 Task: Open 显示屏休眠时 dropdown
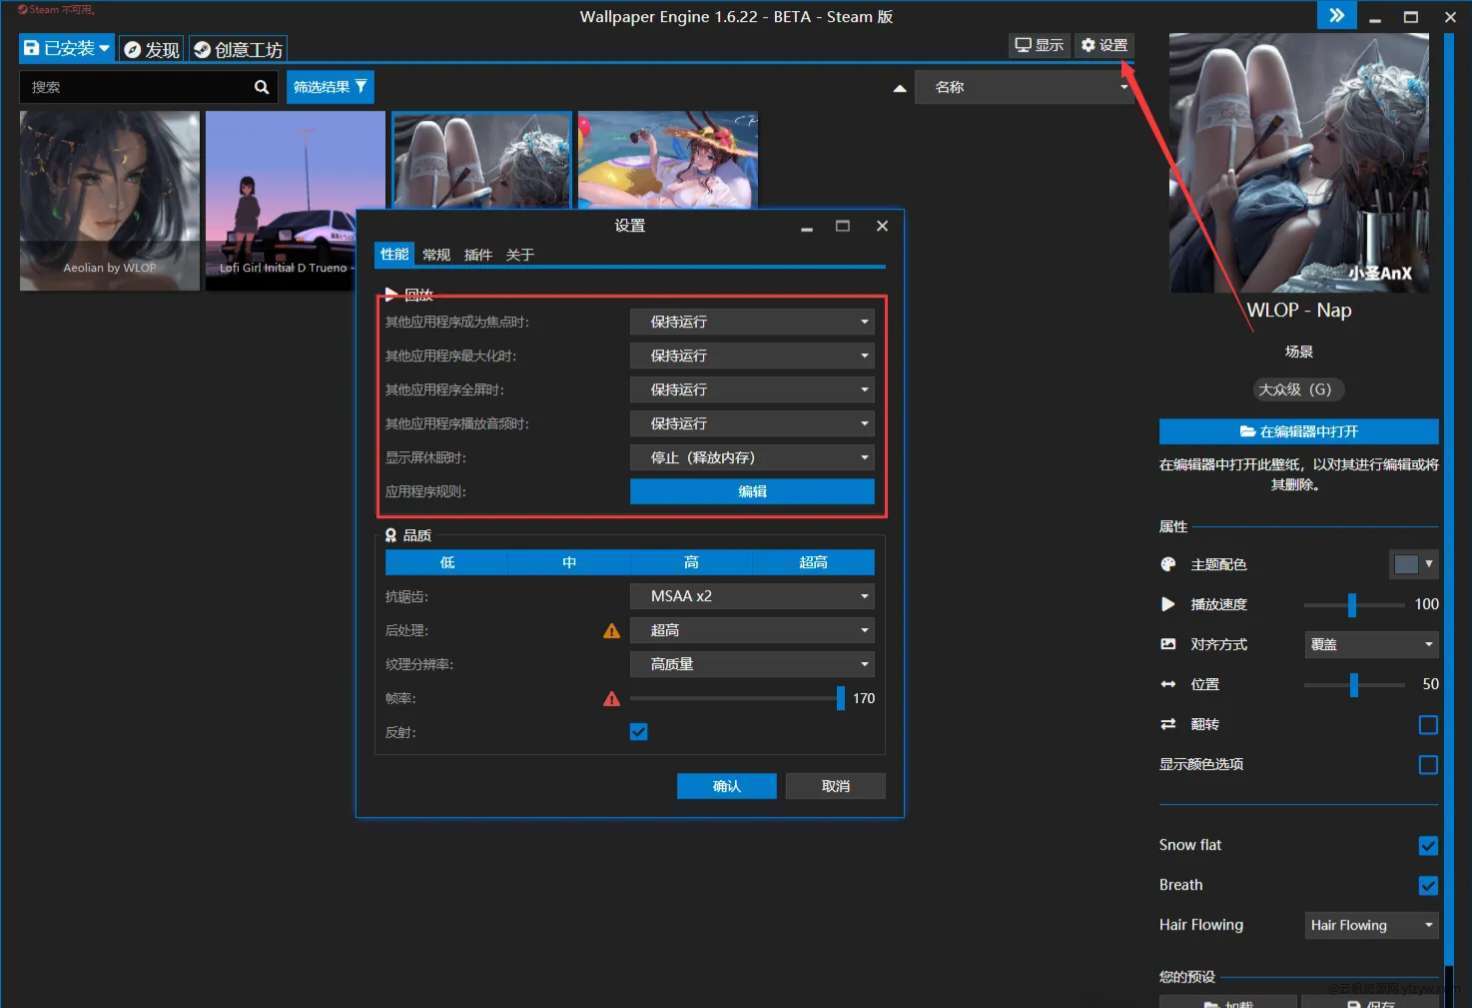(x=752, y=458)
